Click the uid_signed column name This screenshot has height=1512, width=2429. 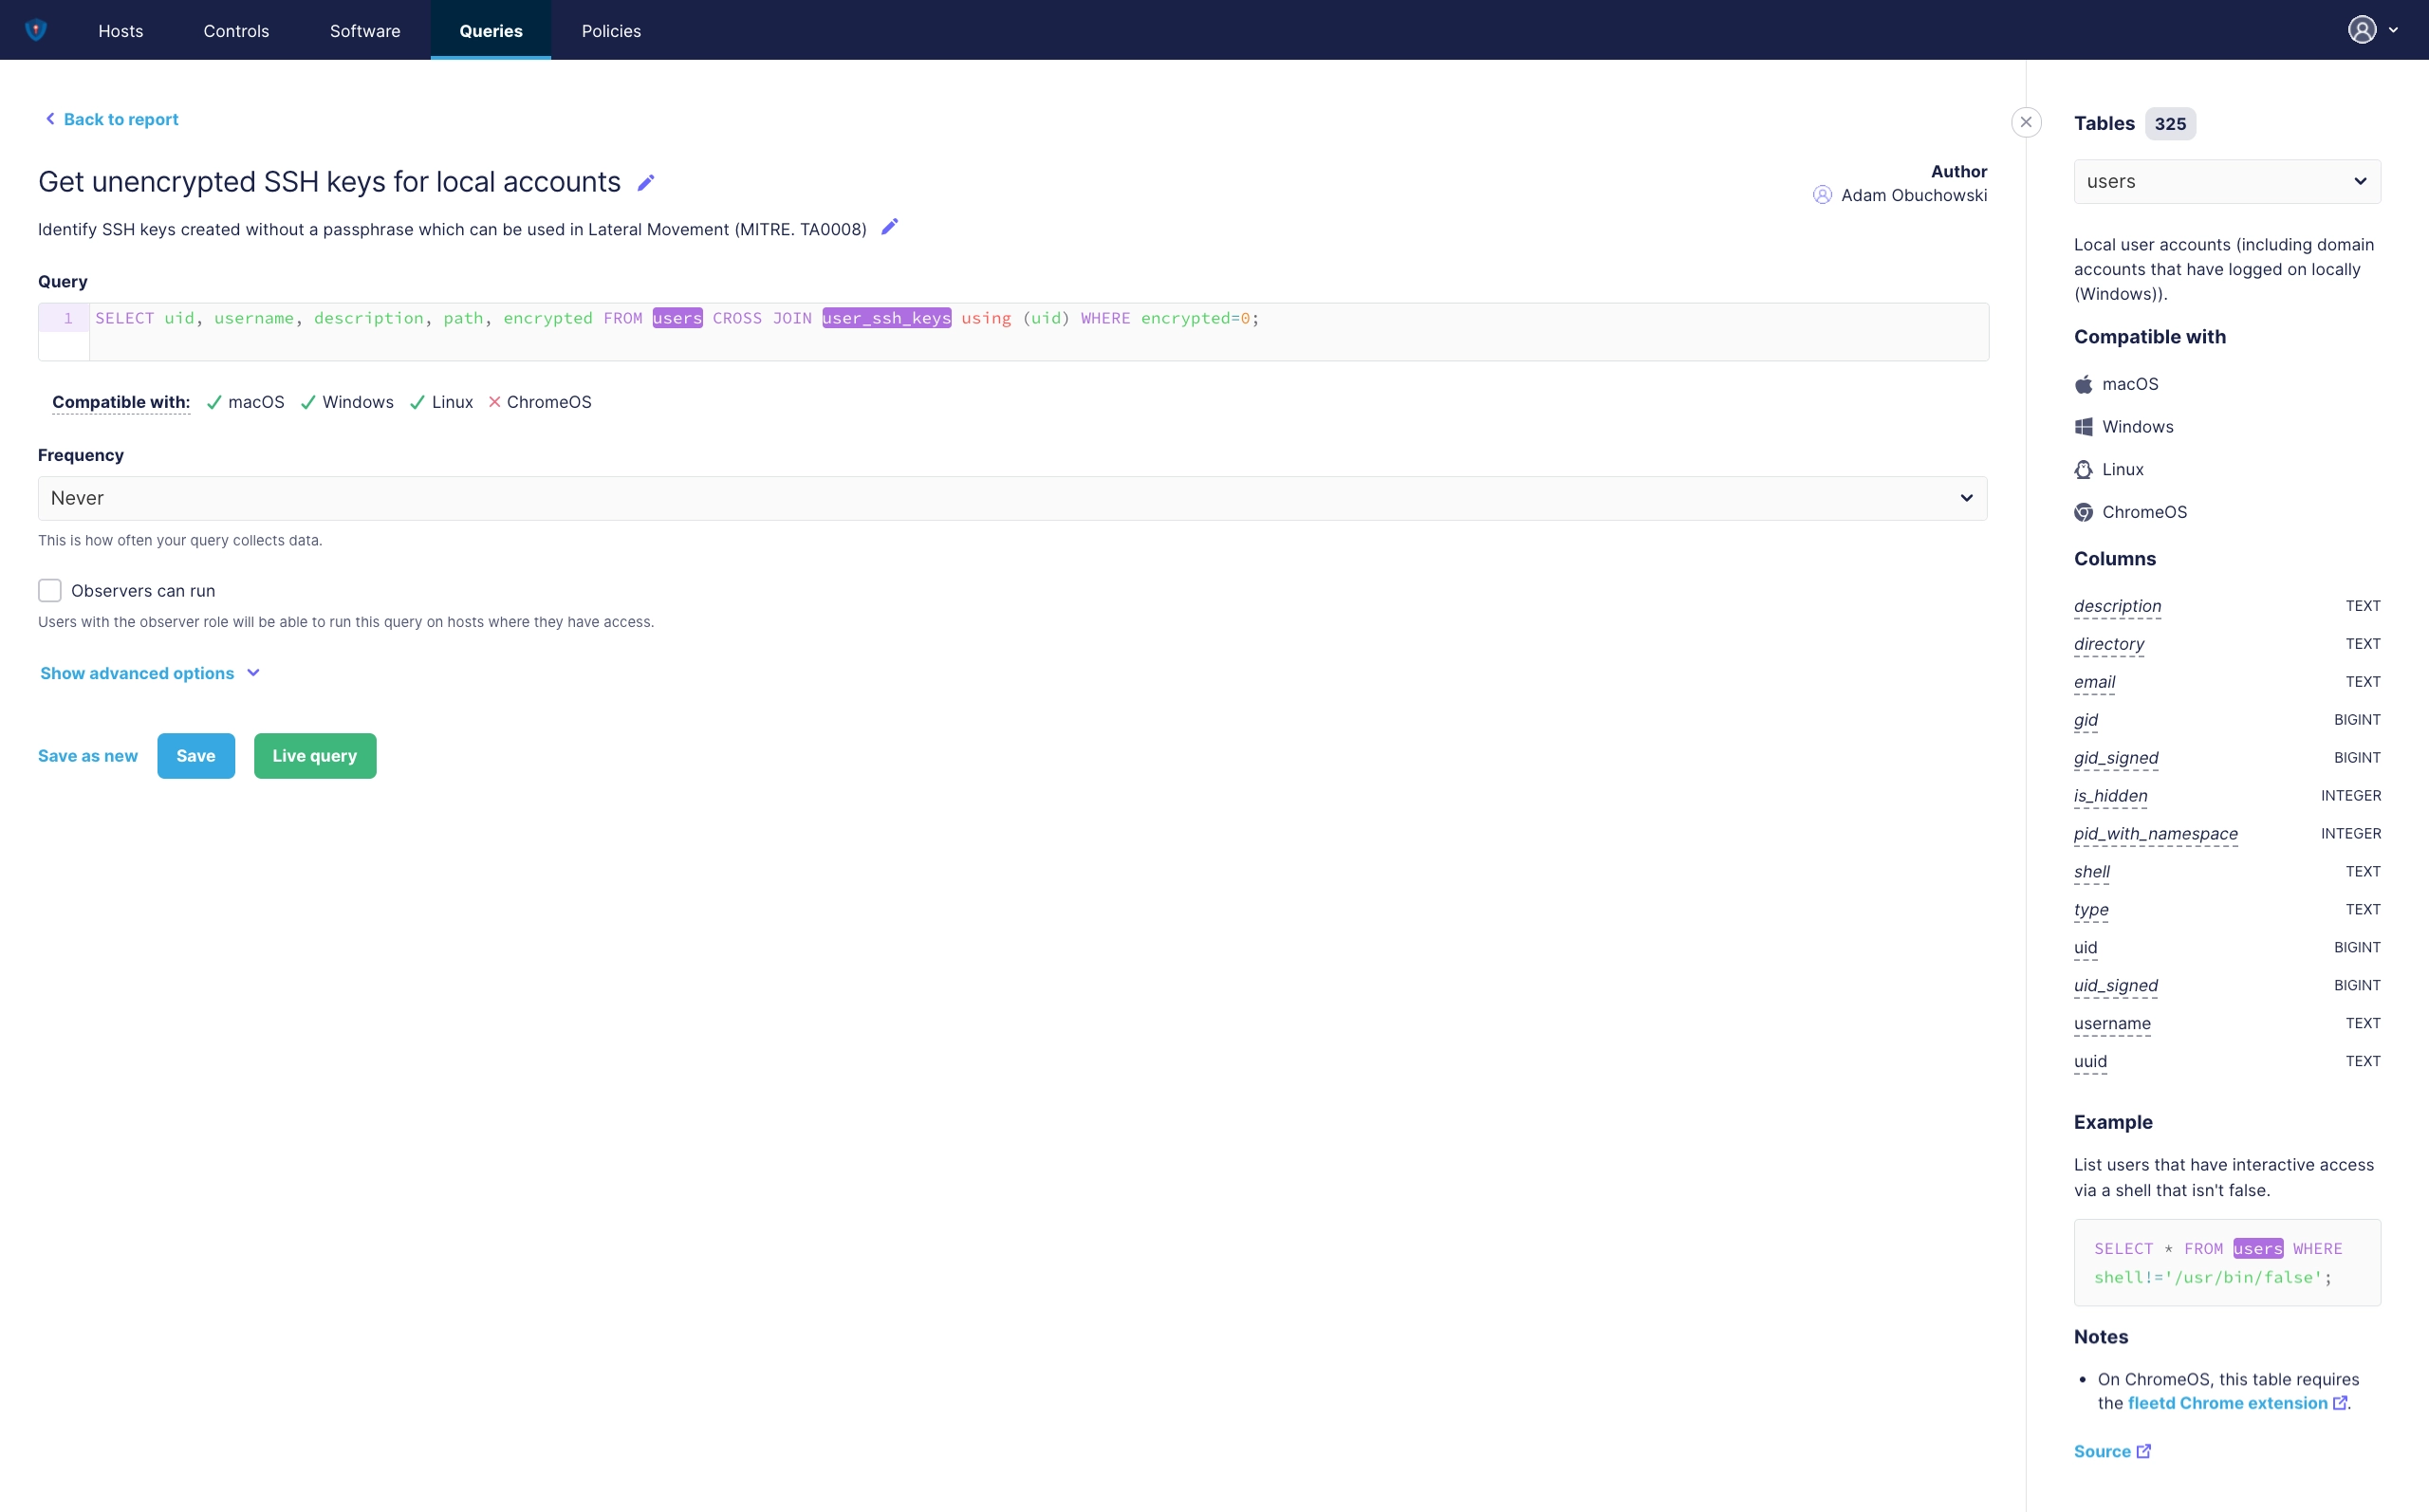[x=2116, y=986]
